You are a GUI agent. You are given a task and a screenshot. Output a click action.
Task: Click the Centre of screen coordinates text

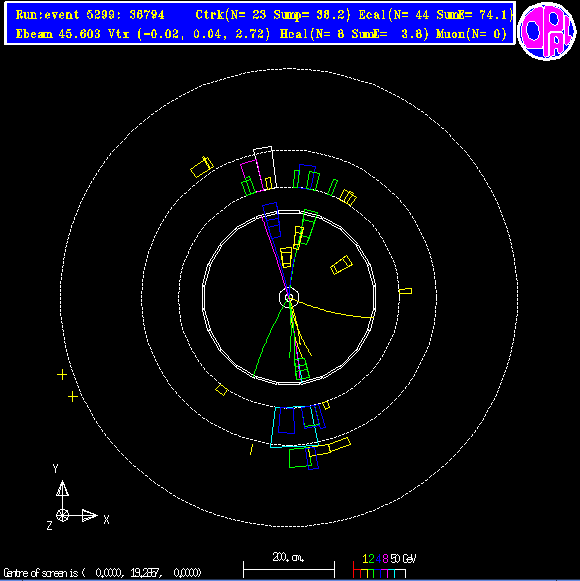(102, 573)
